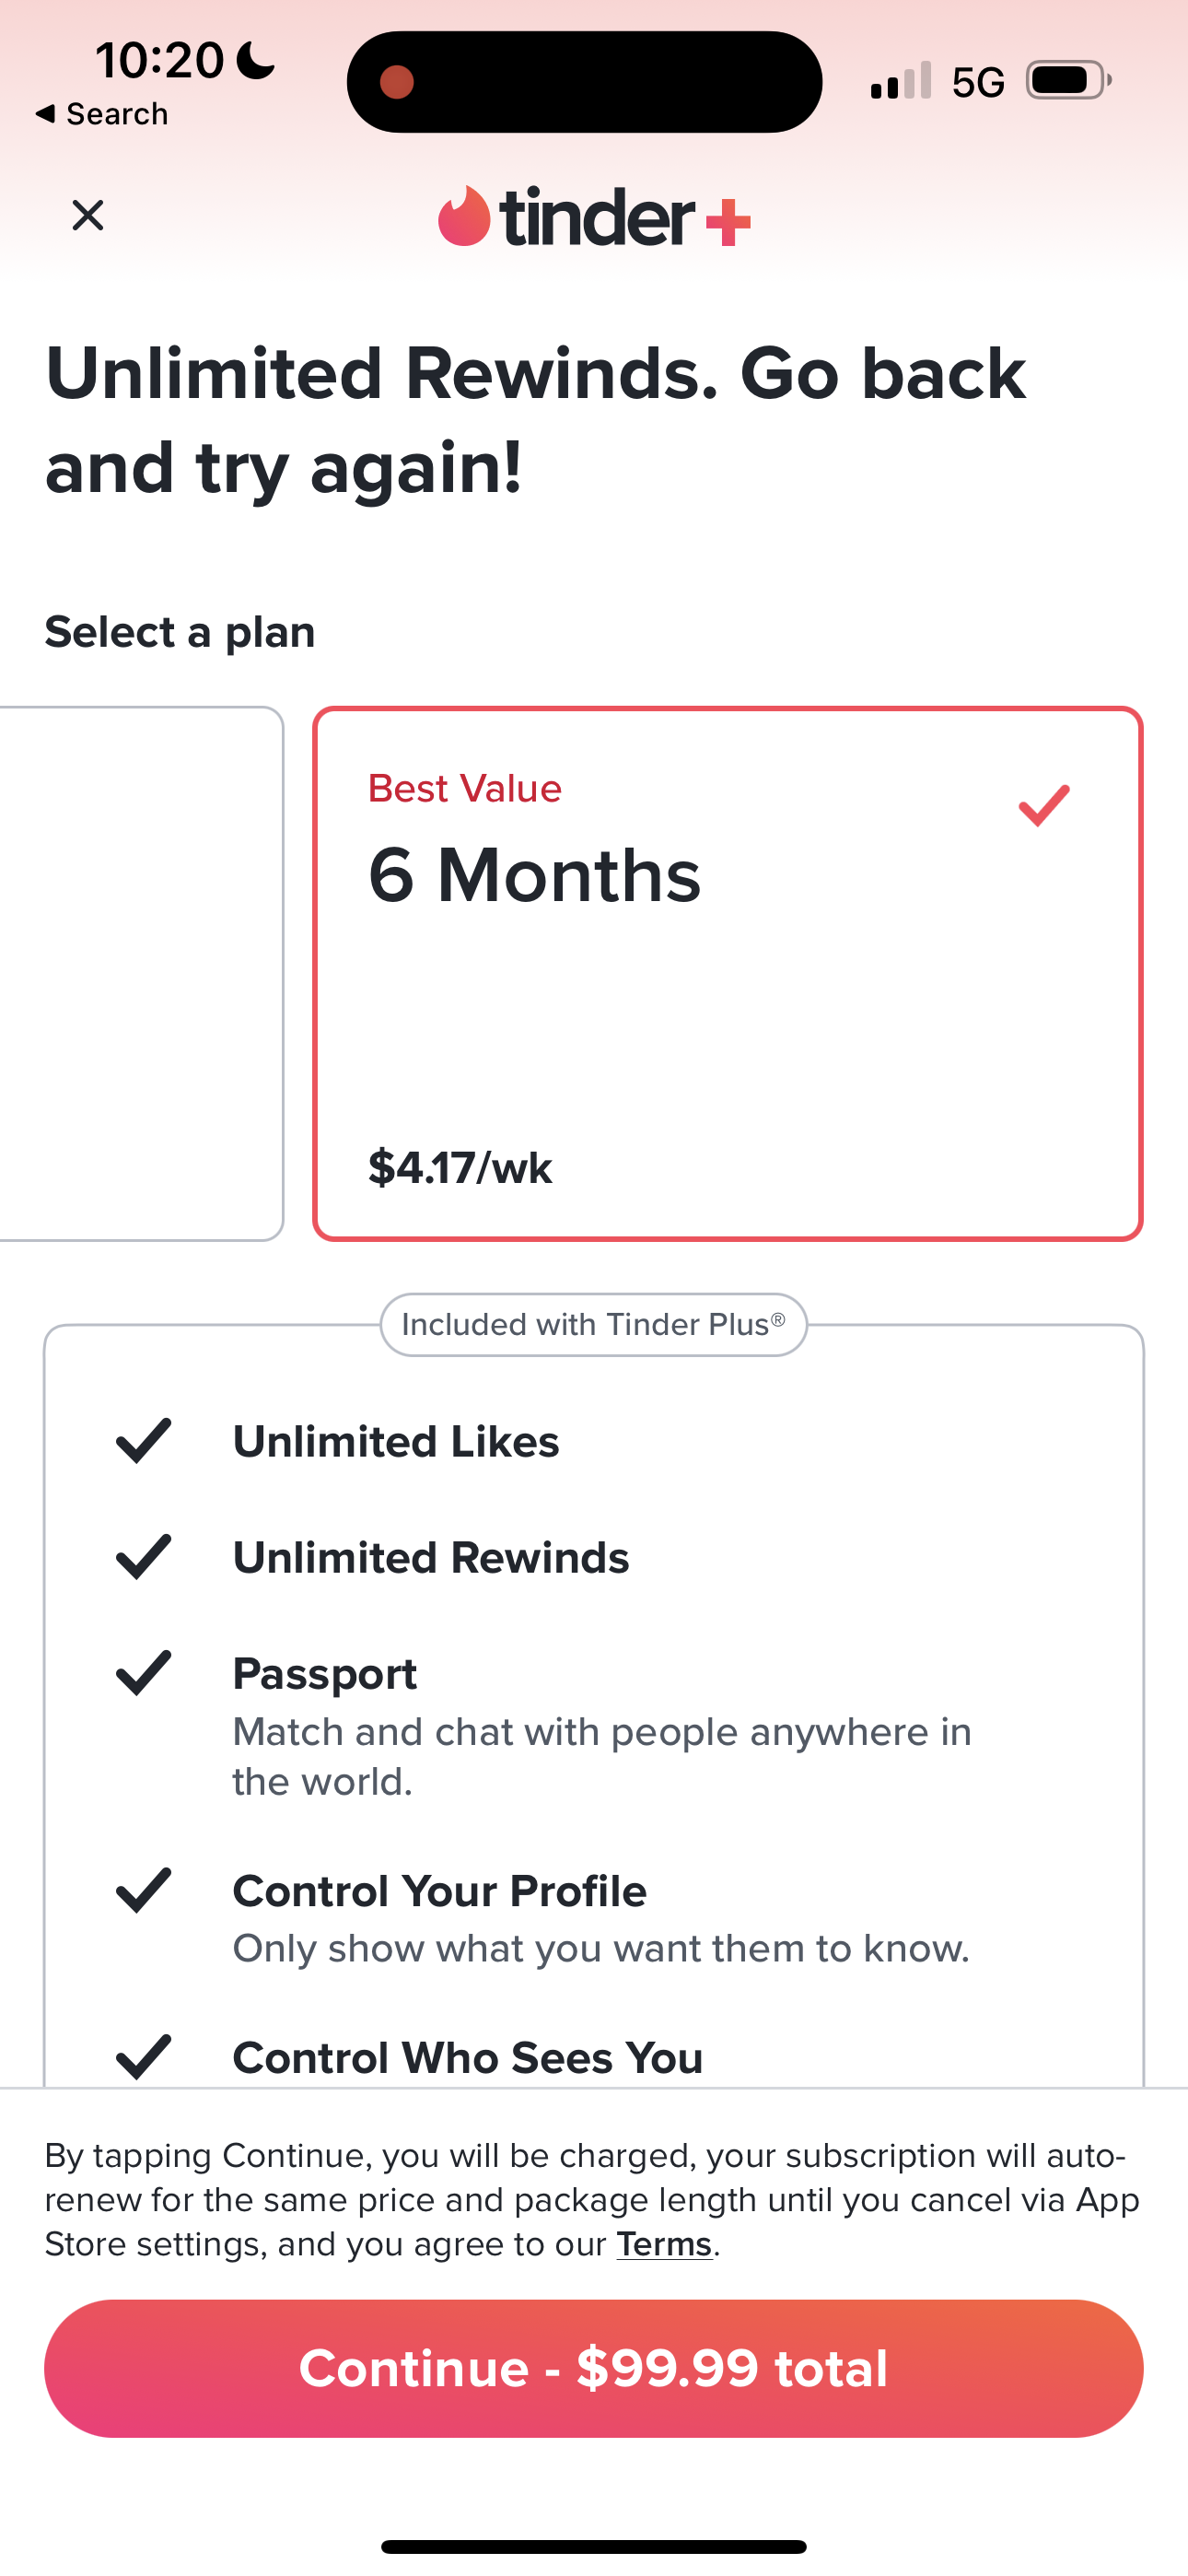Tap the Tinder flame logo icon

[x=464, y=216]
